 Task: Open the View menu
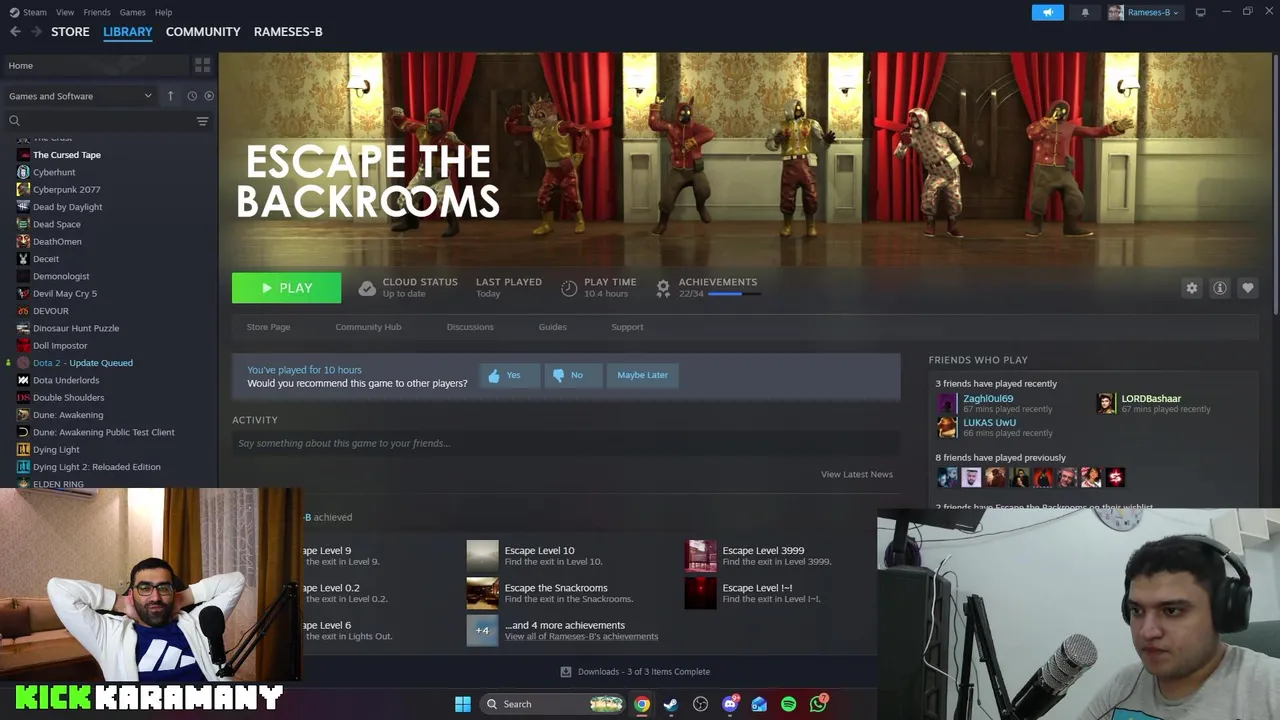pyautogui.click(x=65, y=12)
